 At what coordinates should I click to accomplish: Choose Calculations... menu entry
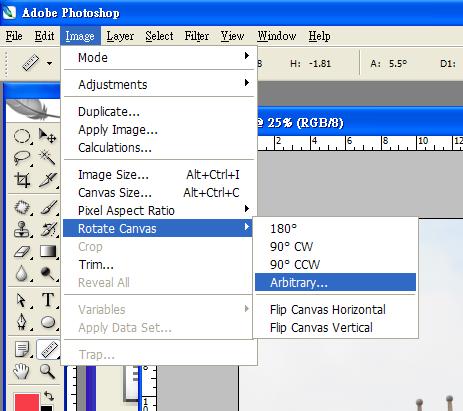click(158, 147)
